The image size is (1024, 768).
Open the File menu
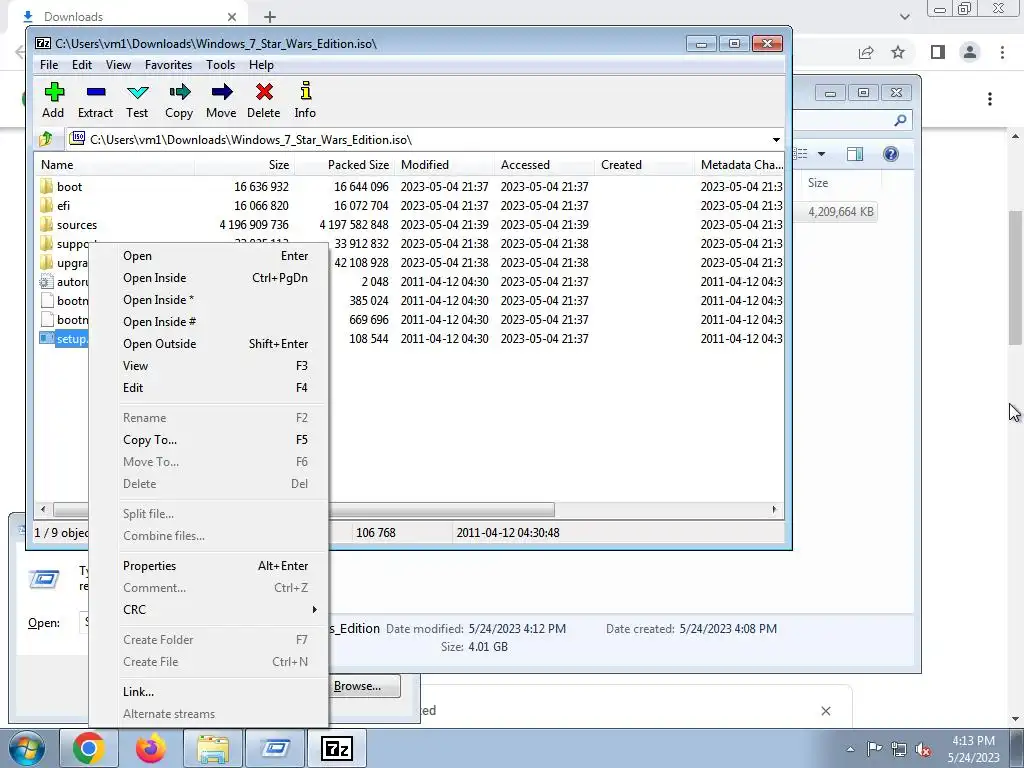[x=49, y=65]
